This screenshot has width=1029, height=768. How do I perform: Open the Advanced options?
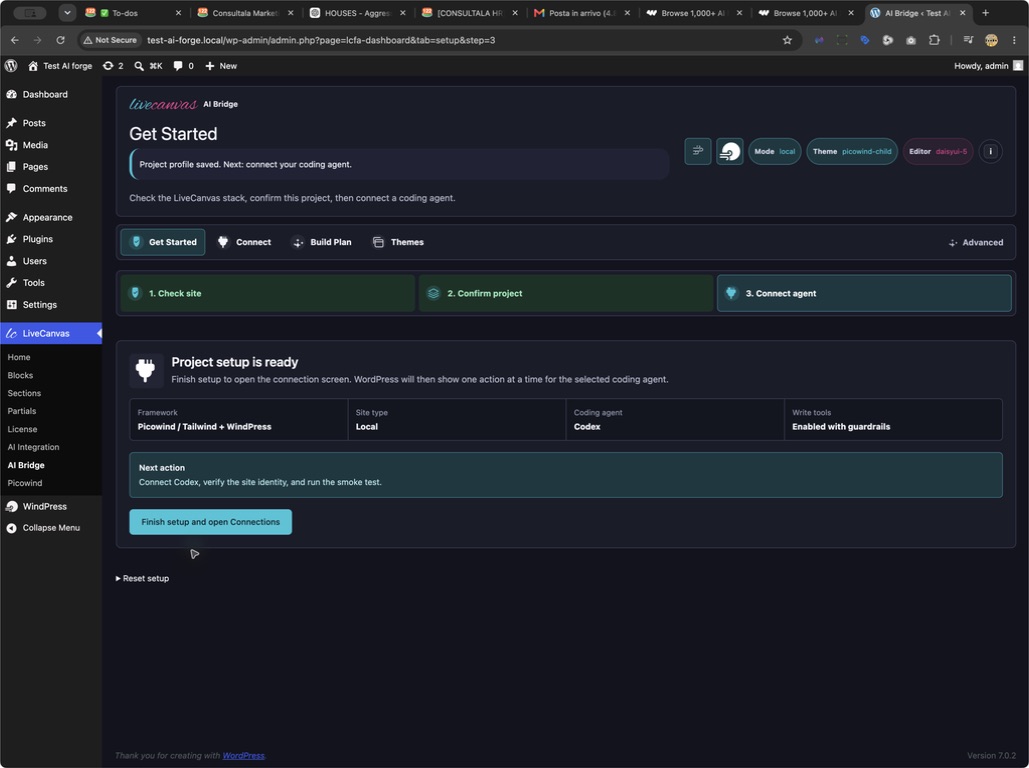point(976,242)
